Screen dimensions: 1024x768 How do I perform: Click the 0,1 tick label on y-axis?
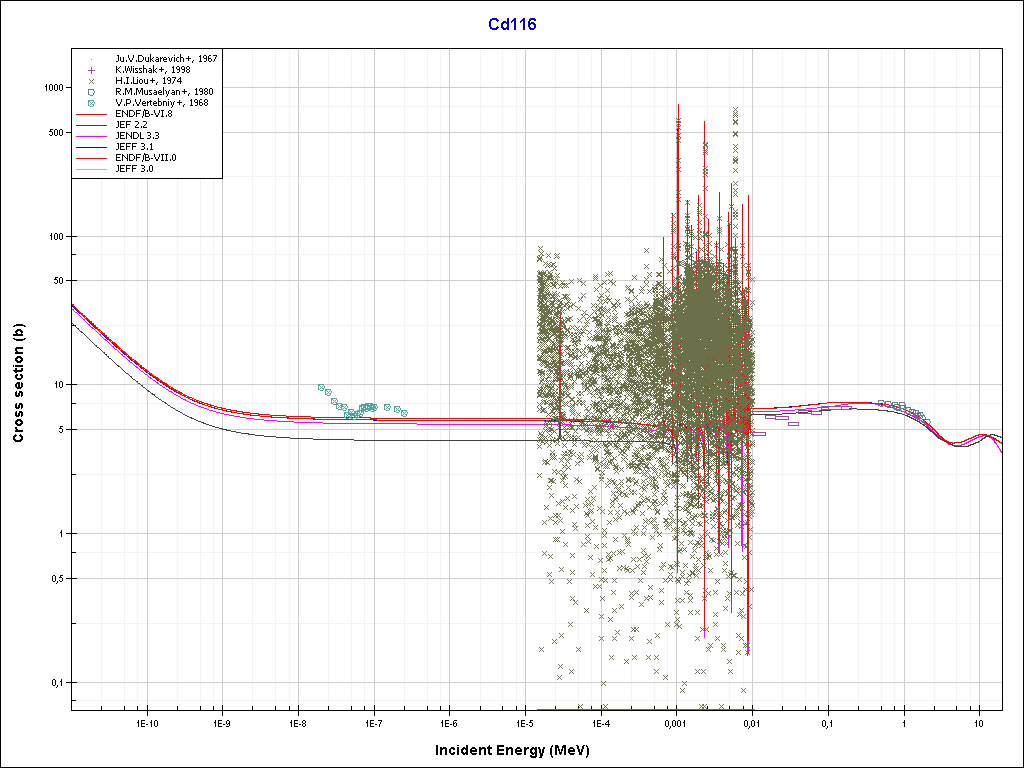pos(57,683)
